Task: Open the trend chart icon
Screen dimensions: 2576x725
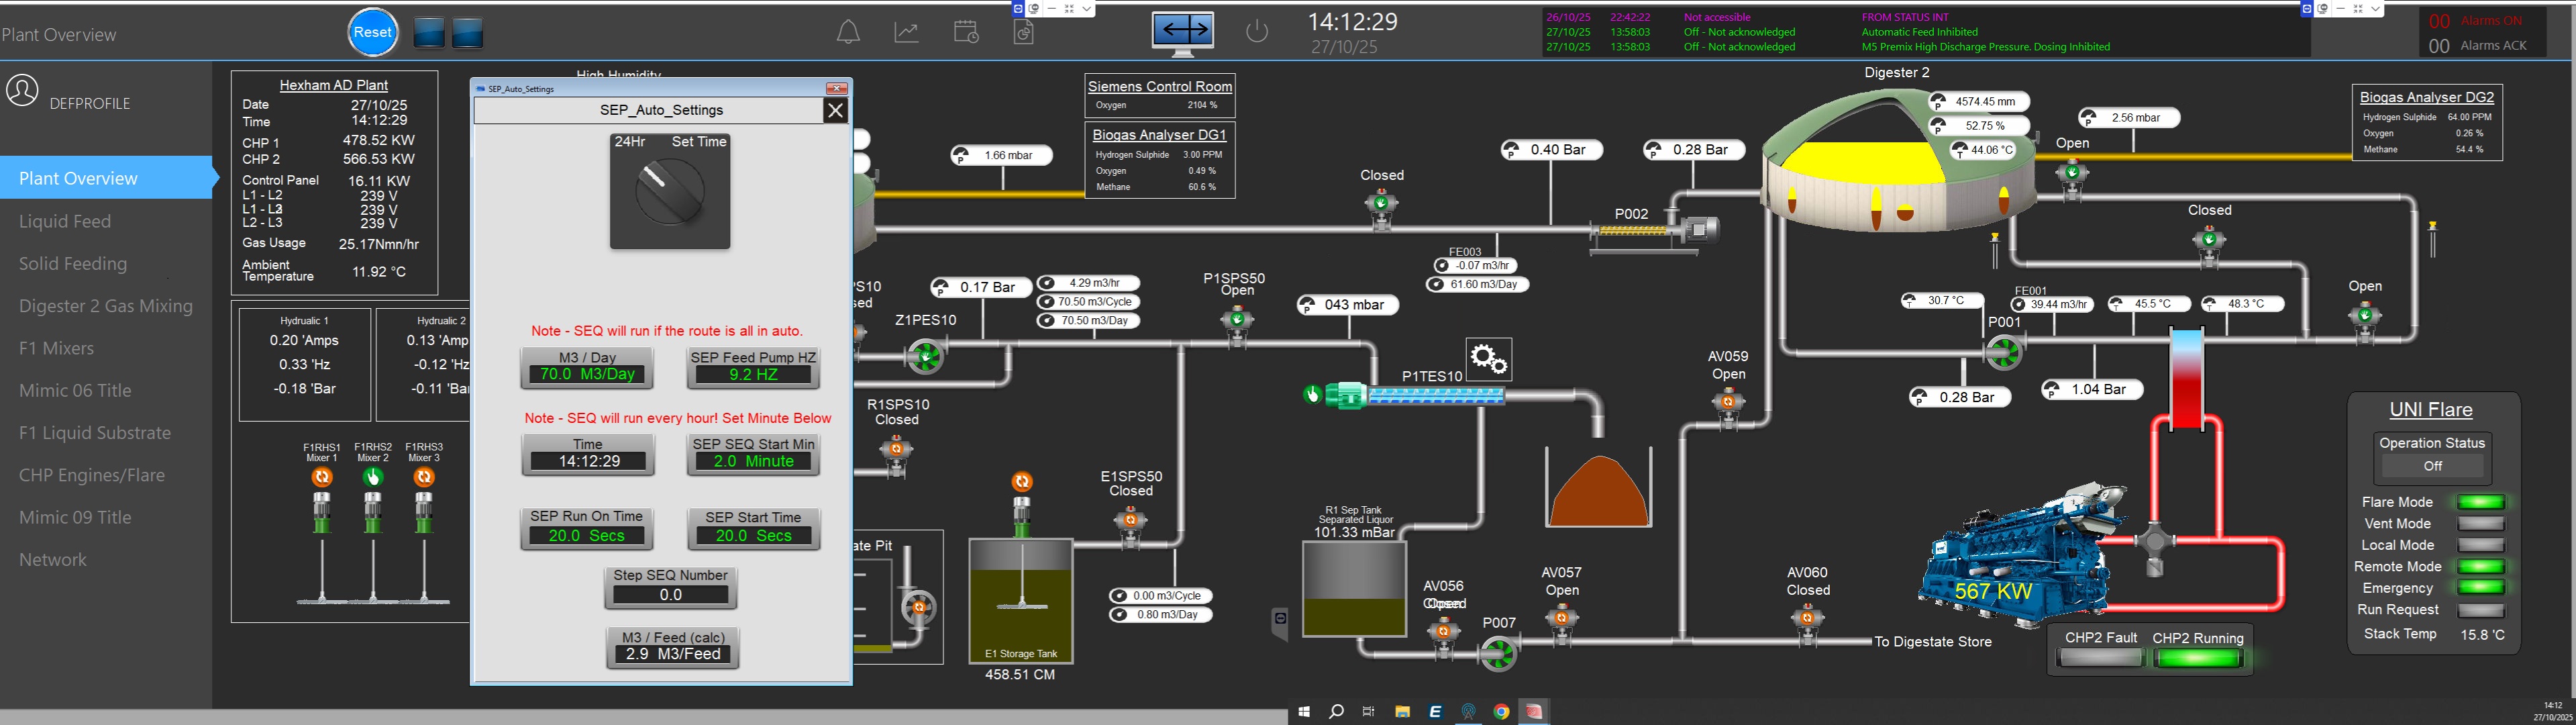Action: pyautogui.click(x=906, y=32)
